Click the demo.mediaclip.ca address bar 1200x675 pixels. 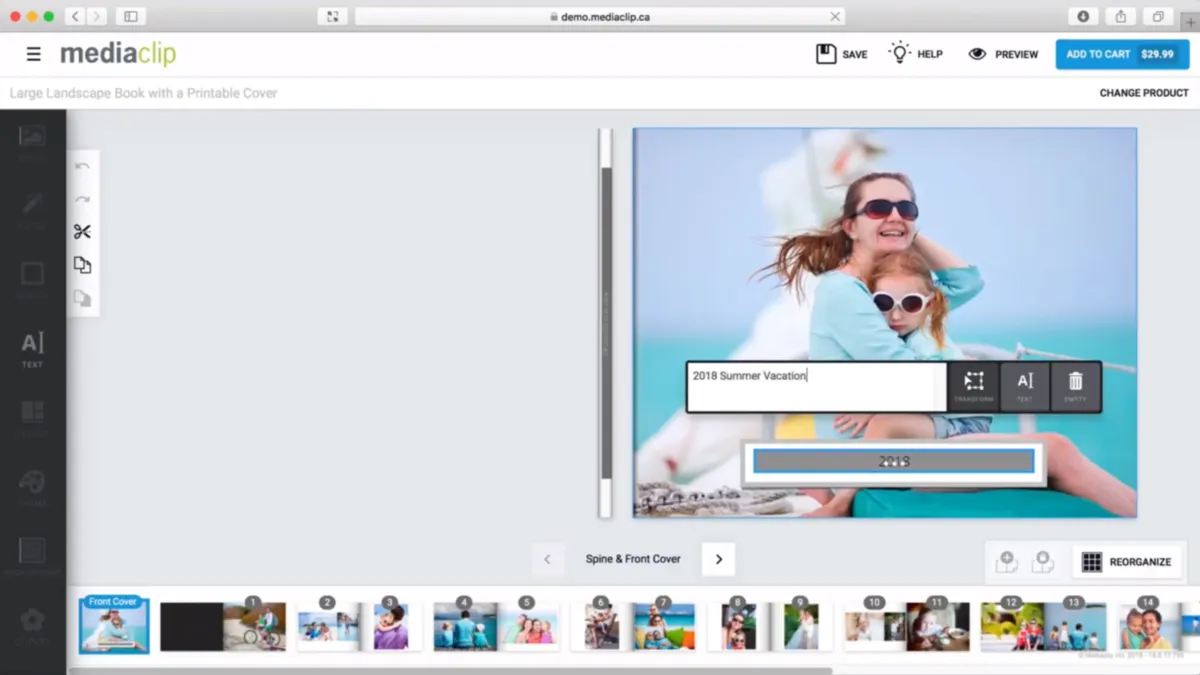click(x=600, y=16)
